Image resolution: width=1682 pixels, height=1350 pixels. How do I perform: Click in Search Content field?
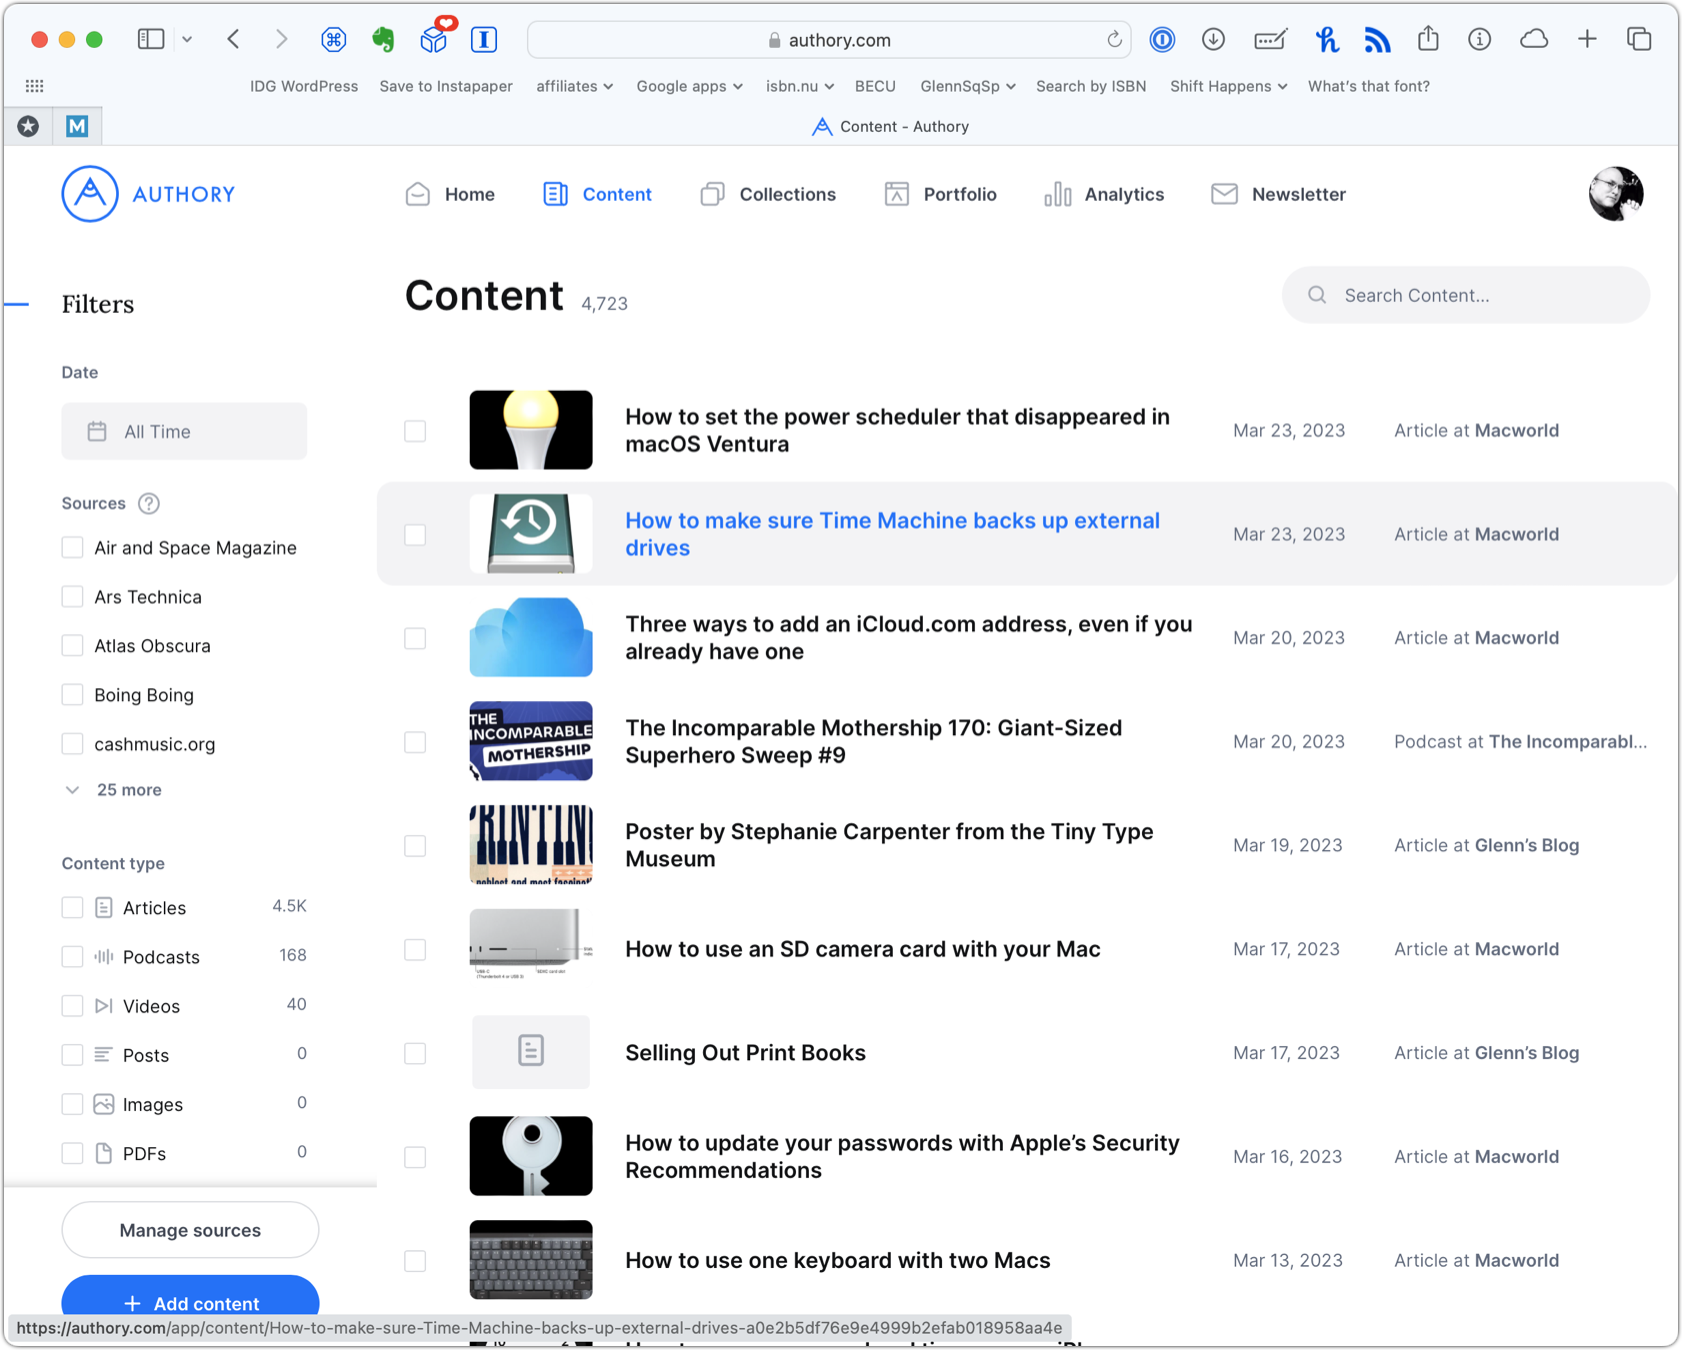pos(1465,295)
